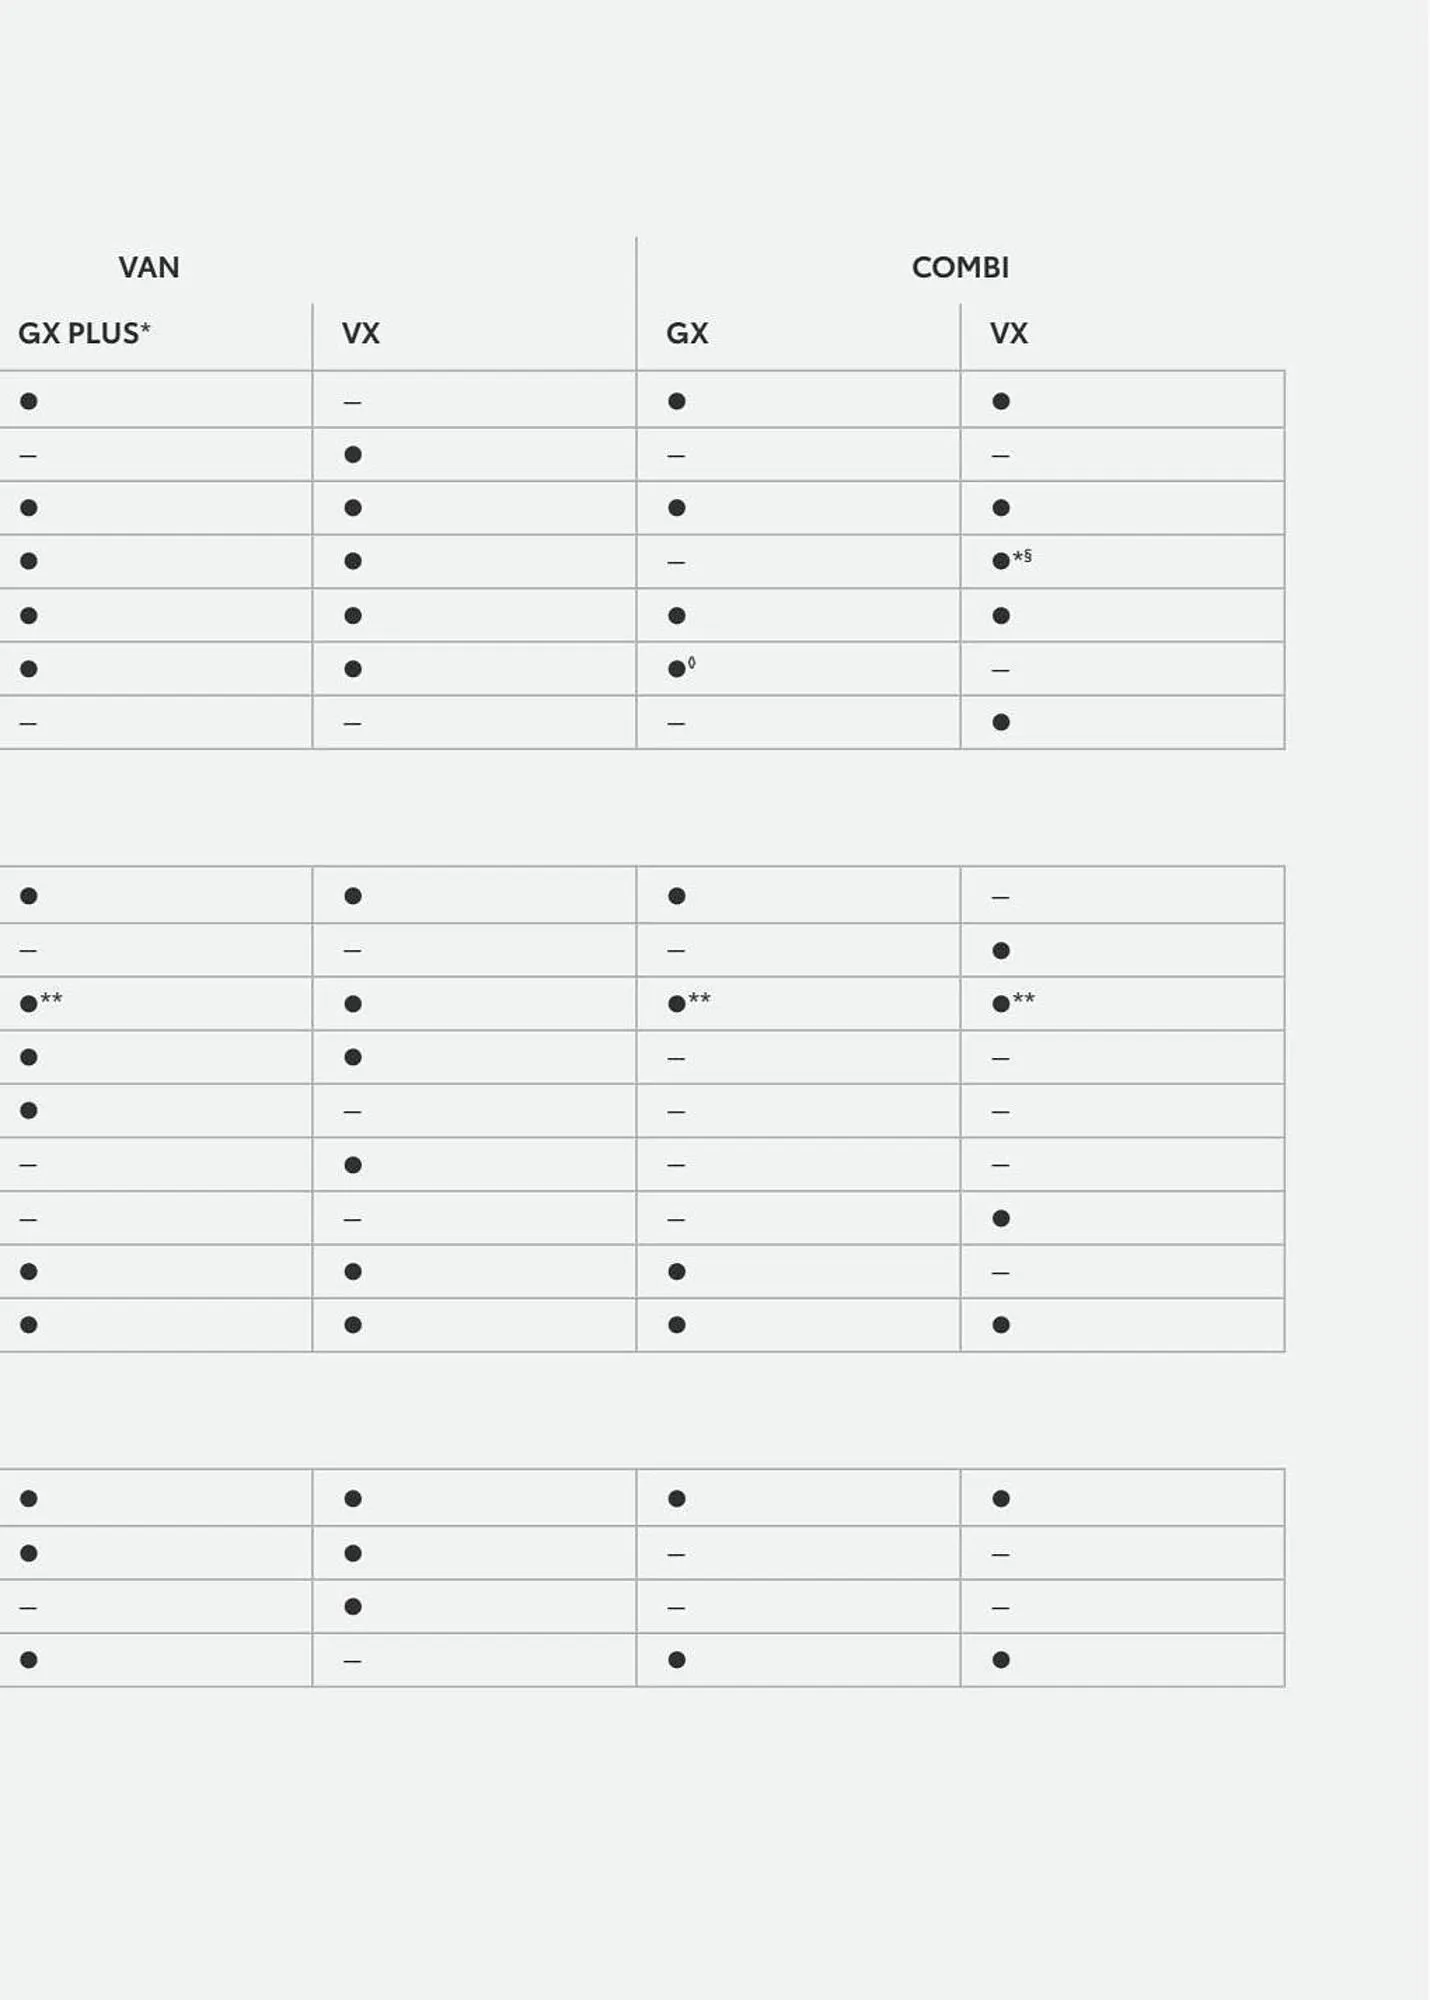The height and width of the screenshot is (2000, 1430).
Task: Click the dot with diamond footnote mark
Action: [677, 669]
